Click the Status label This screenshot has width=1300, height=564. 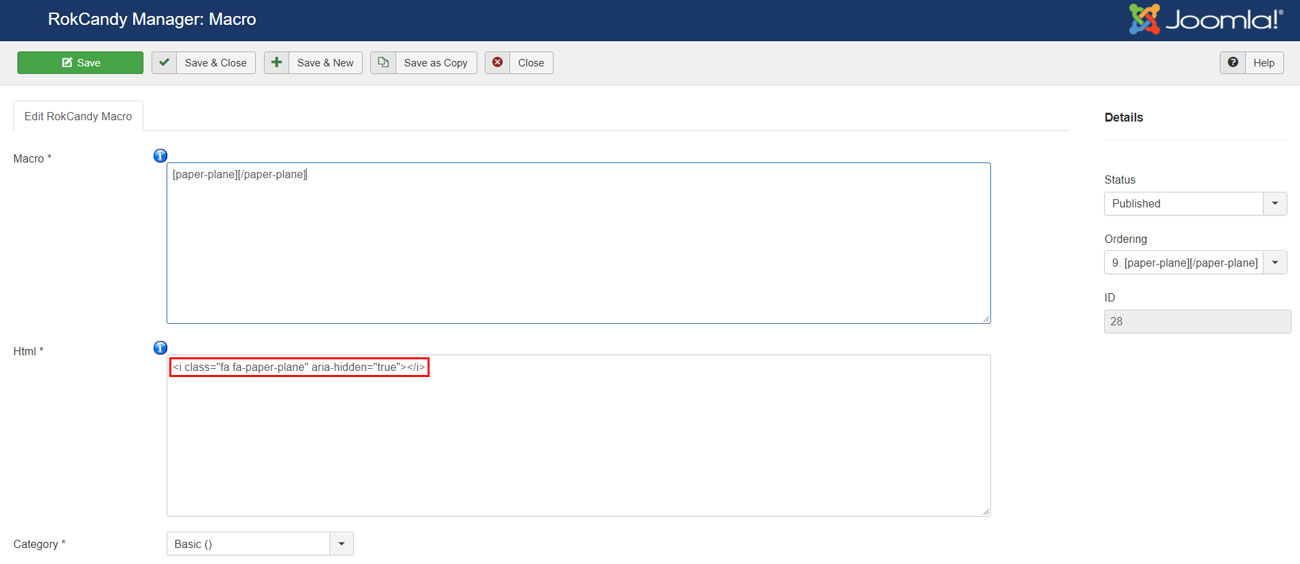(1120, 180)
